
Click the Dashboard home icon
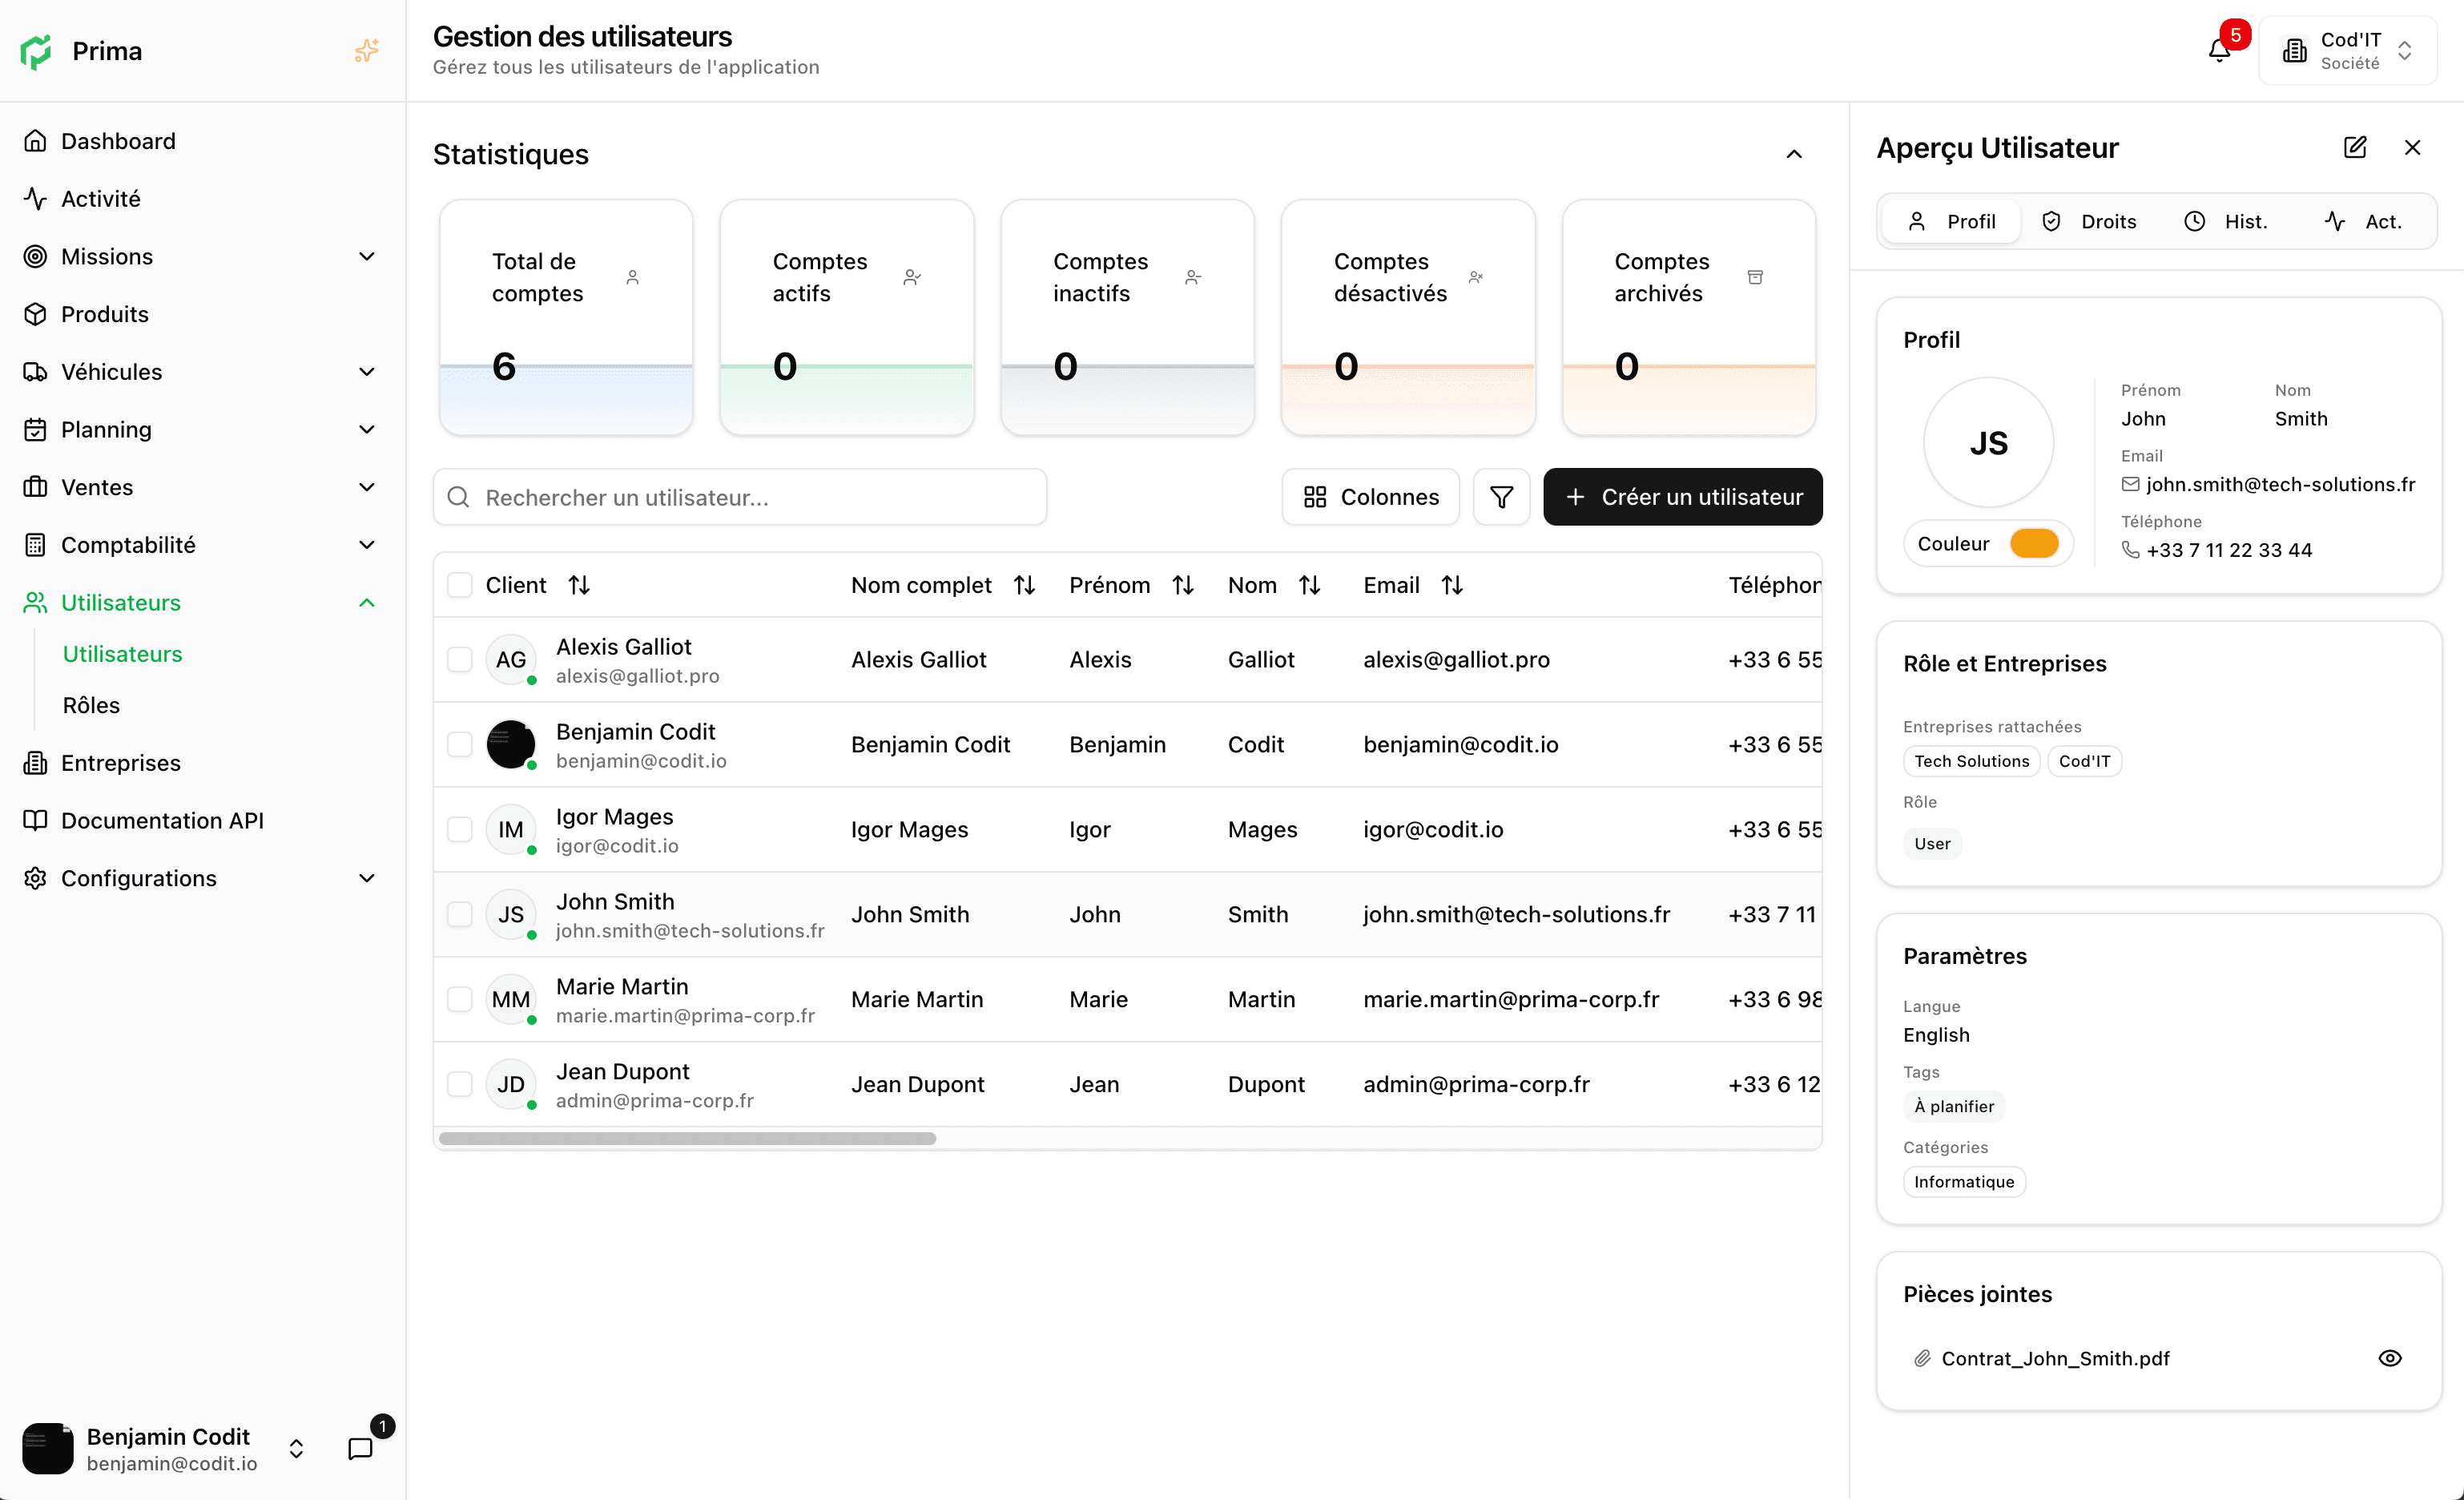point(35,141)
